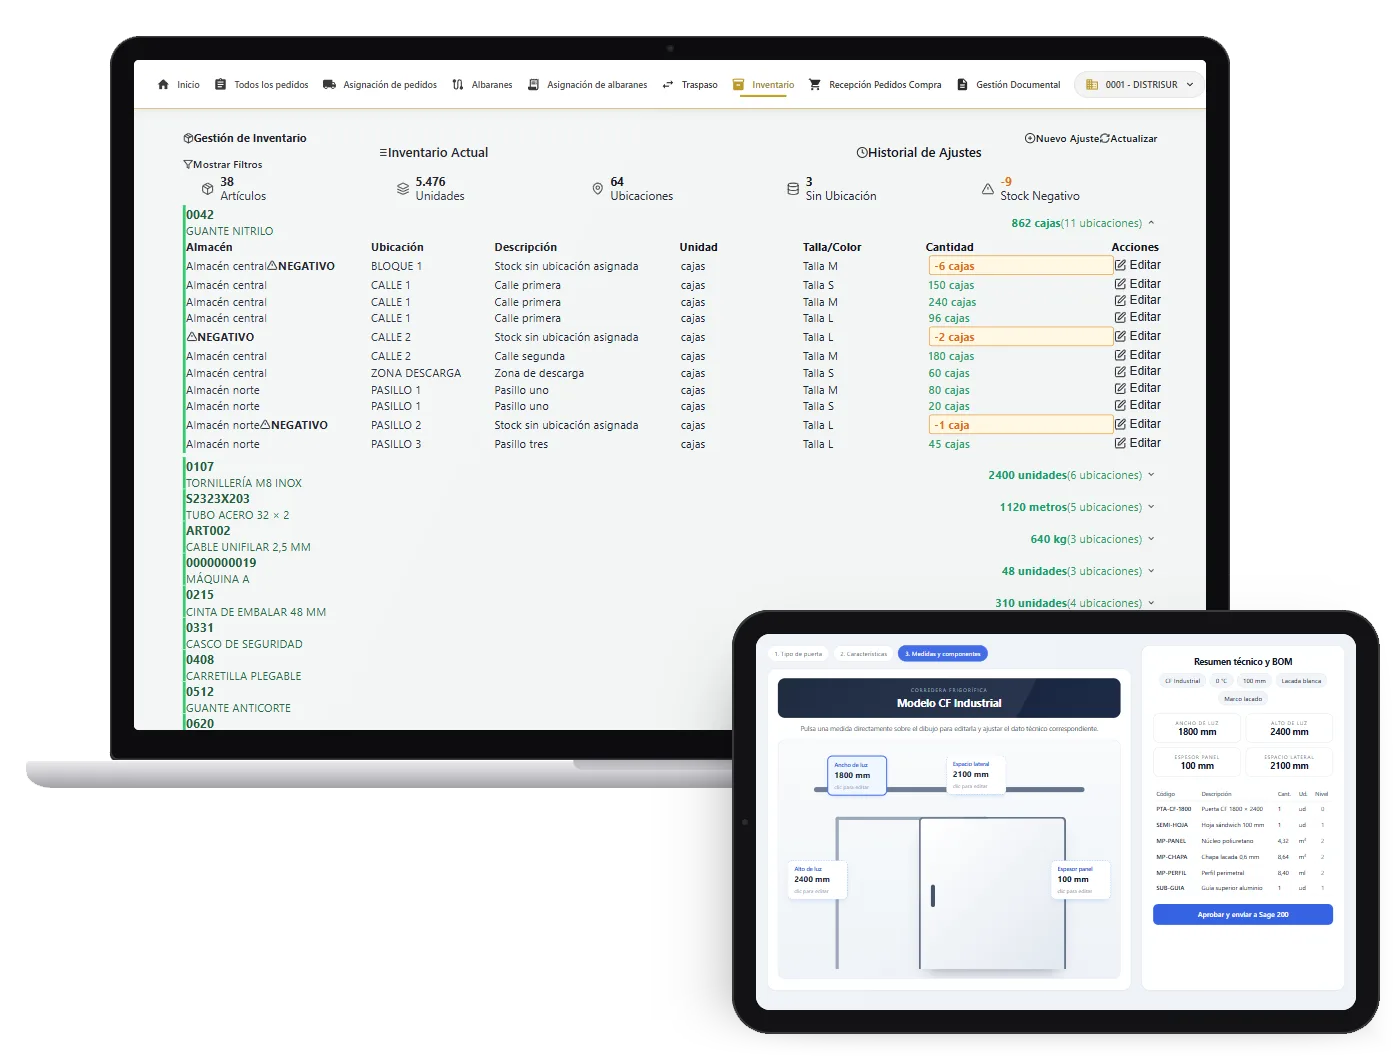Select article CABLE UNIFILAR 2,5 MM

click(248, 547)
